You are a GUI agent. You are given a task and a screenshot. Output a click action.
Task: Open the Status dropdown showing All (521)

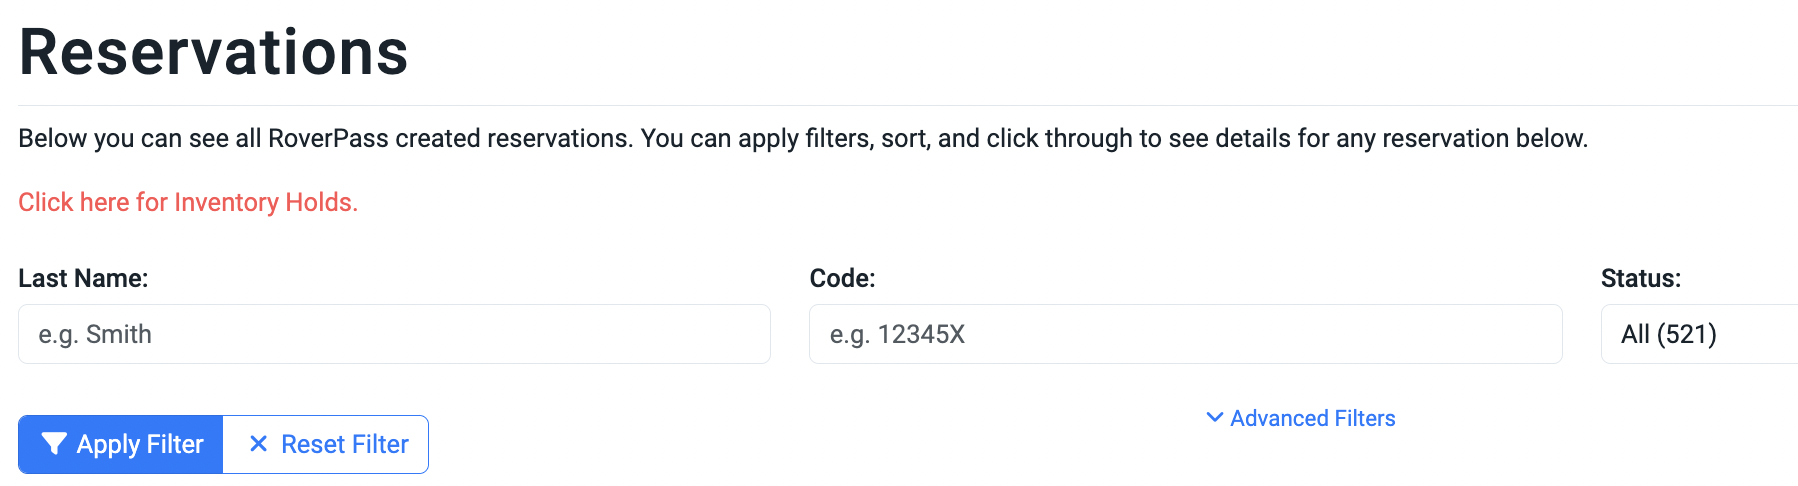click(1699, 334)
